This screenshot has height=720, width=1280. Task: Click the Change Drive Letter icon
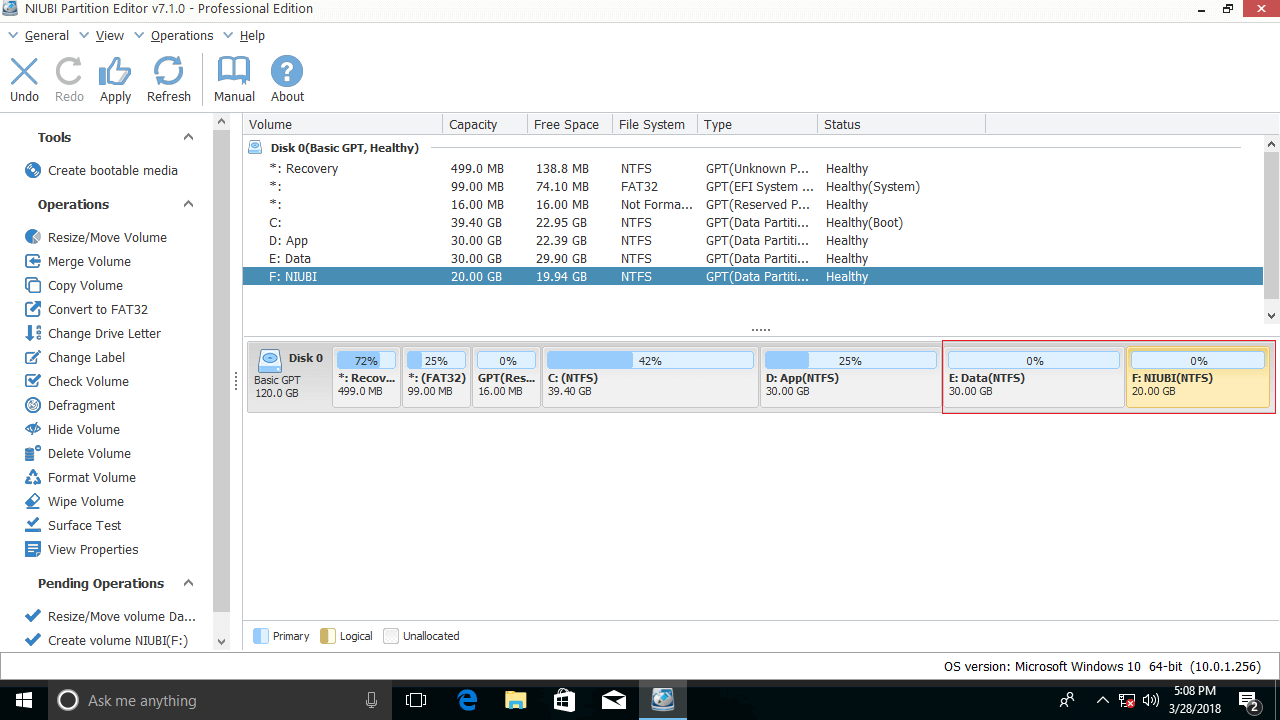pyautogui.click(x=33, y=333)
